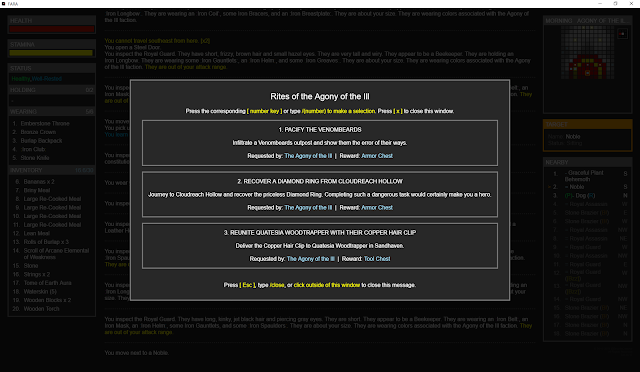This screenshot has height=372, width=640.
Task: Restore down the FARA window
Action: coord(616,4)
